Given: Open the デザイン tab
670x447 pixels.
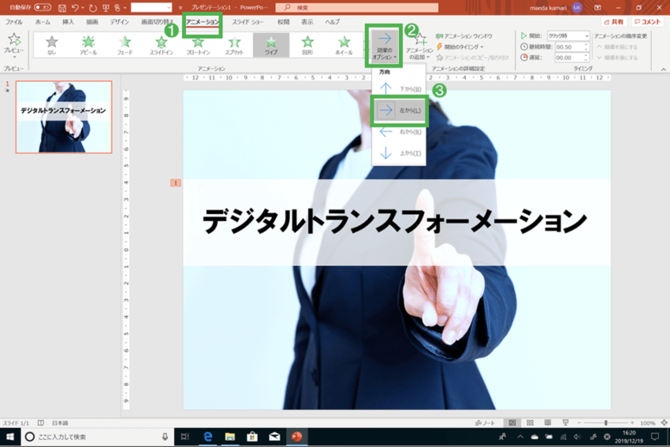Looking at the screenshot, I should [x=119, y=22].
